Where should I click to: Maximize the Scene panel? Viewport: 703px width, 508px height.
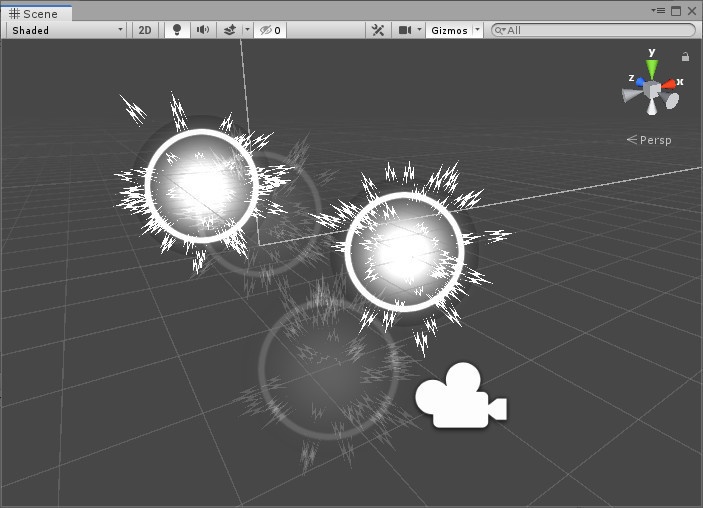pyautogui.click(x=676, y=11)
